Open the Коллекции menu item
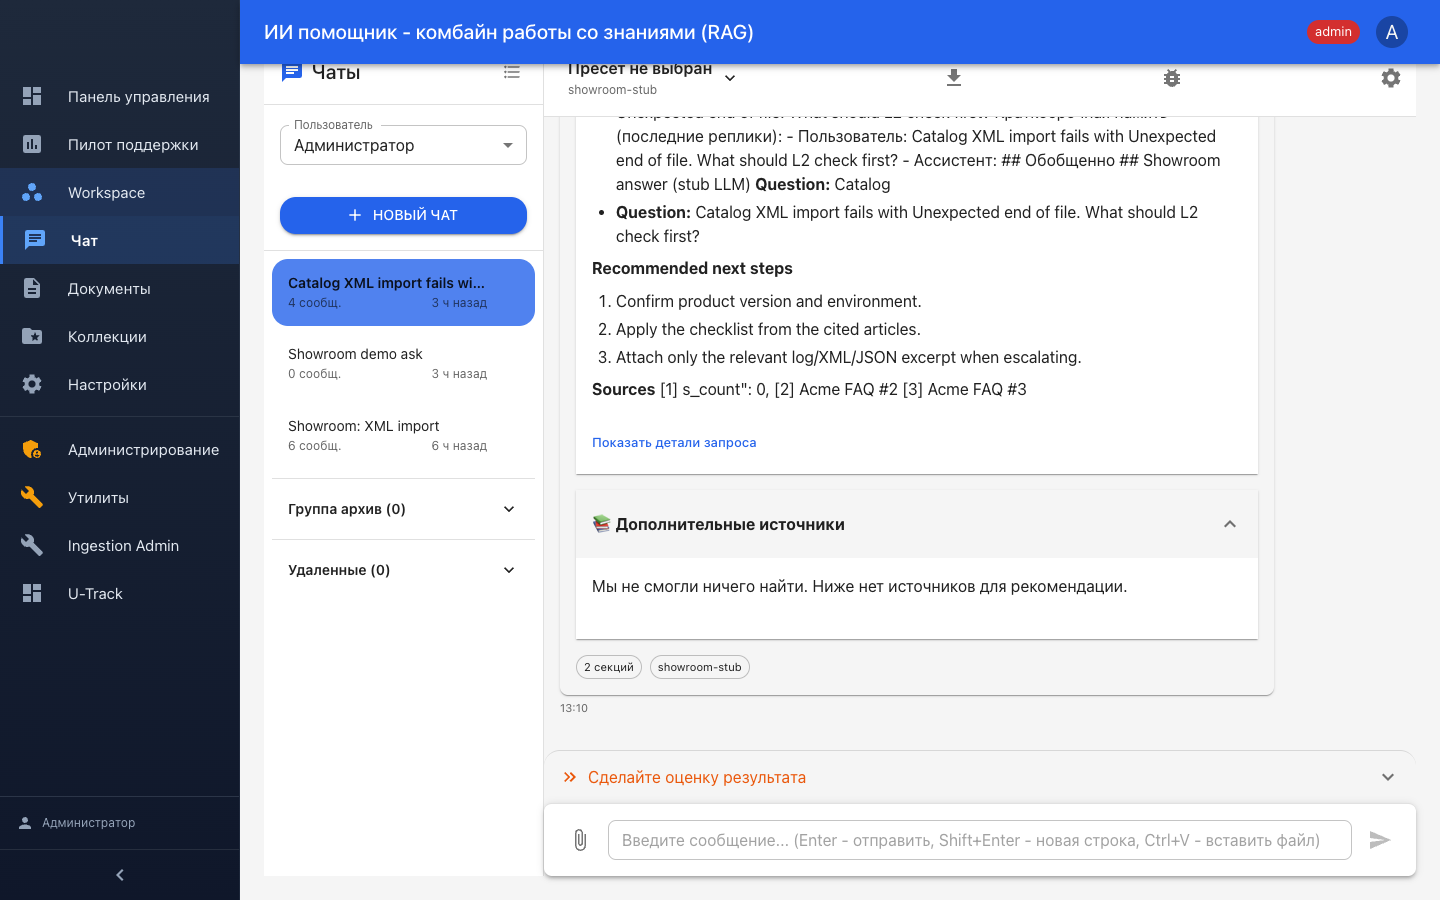The image size is (1440, 900). click(x=120, y=336)
